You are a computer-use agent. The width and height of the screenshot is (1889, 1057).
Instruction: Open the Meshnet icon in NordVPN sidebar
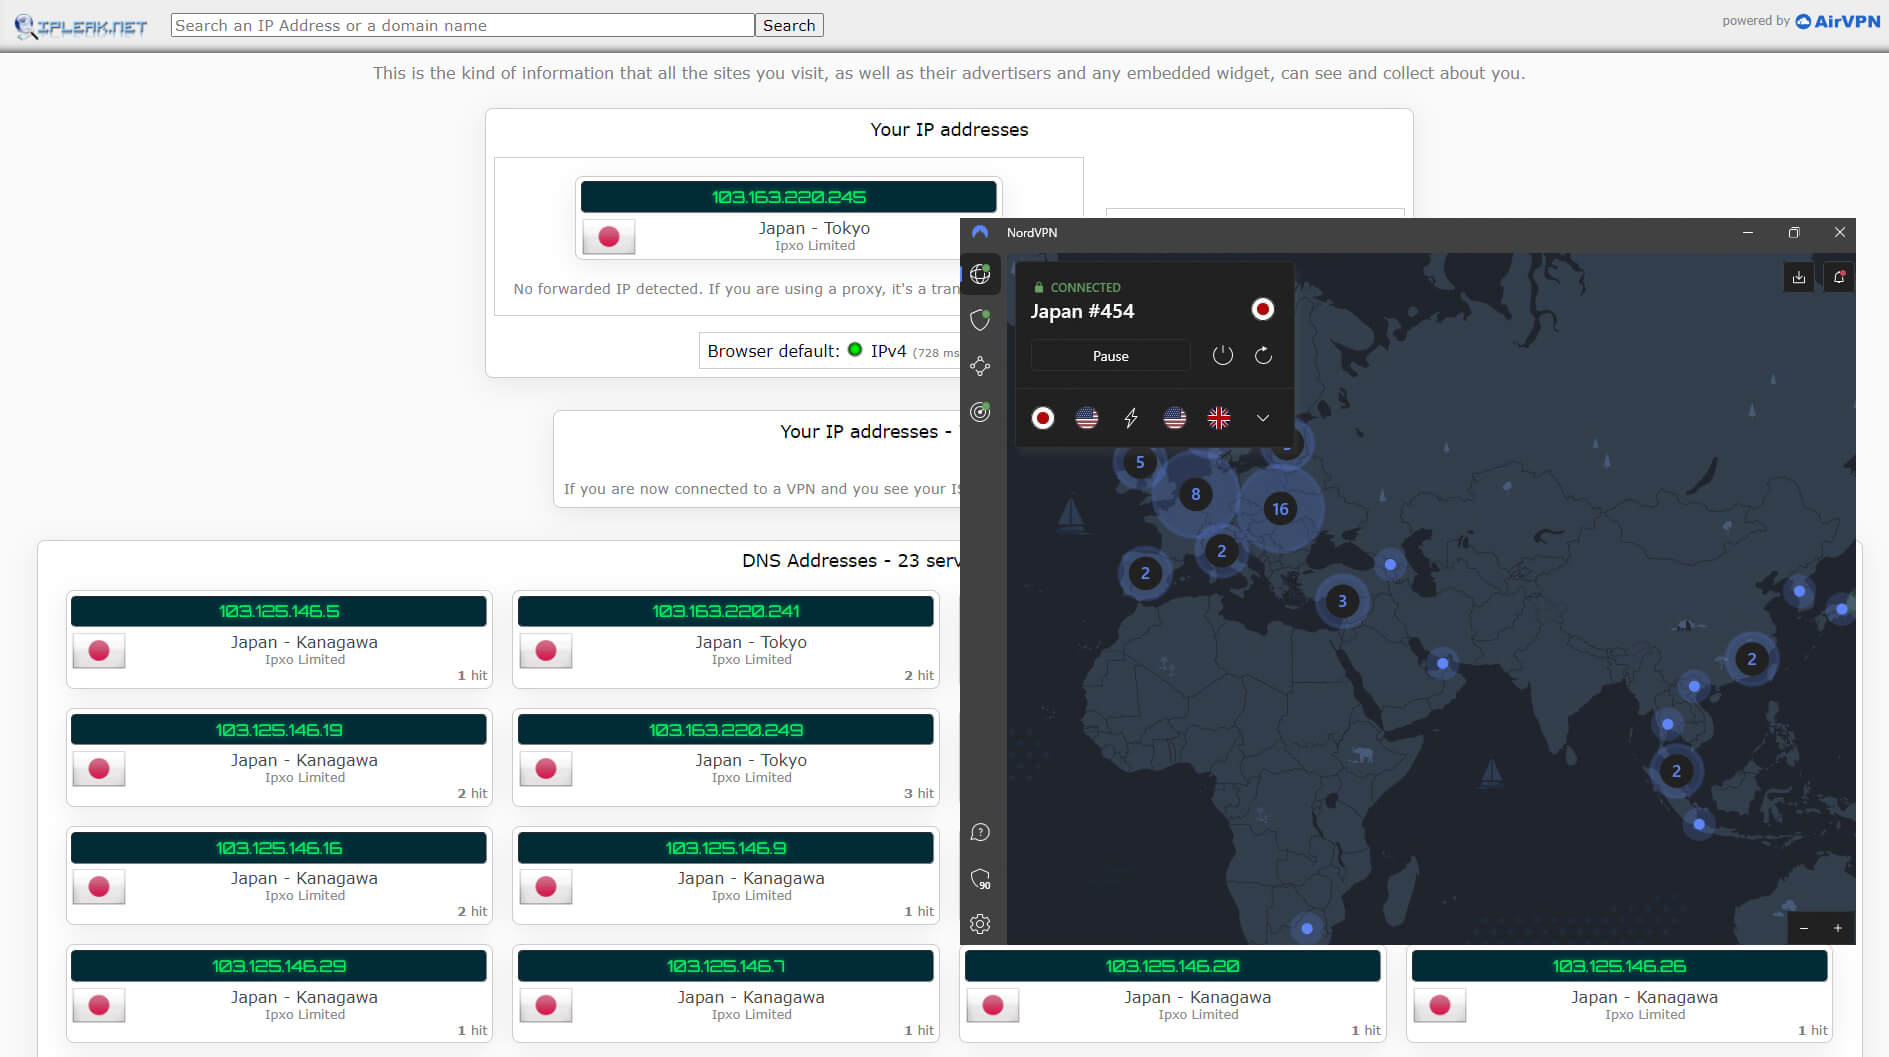tap(980, 366)
